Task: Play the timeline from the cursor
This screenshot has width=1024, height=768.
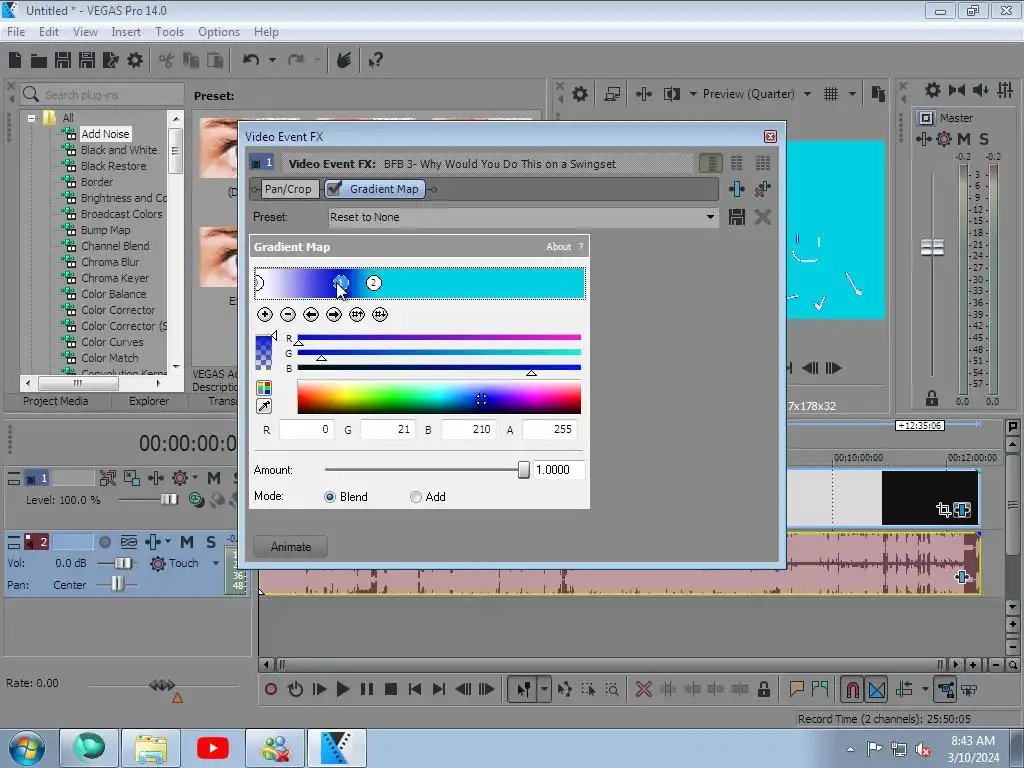Action: pyautogui.click(x=342, y=689)
